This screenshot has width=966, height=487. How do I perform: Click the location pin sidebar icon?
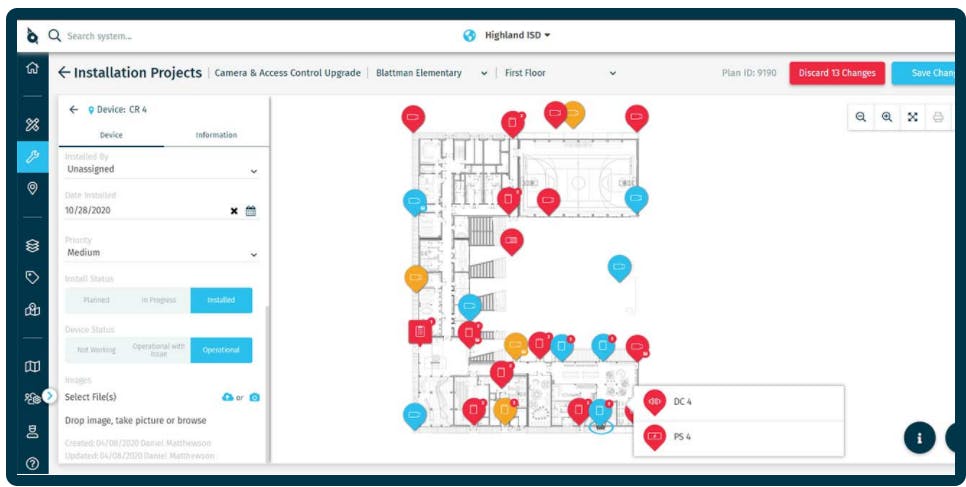[32, 188]
